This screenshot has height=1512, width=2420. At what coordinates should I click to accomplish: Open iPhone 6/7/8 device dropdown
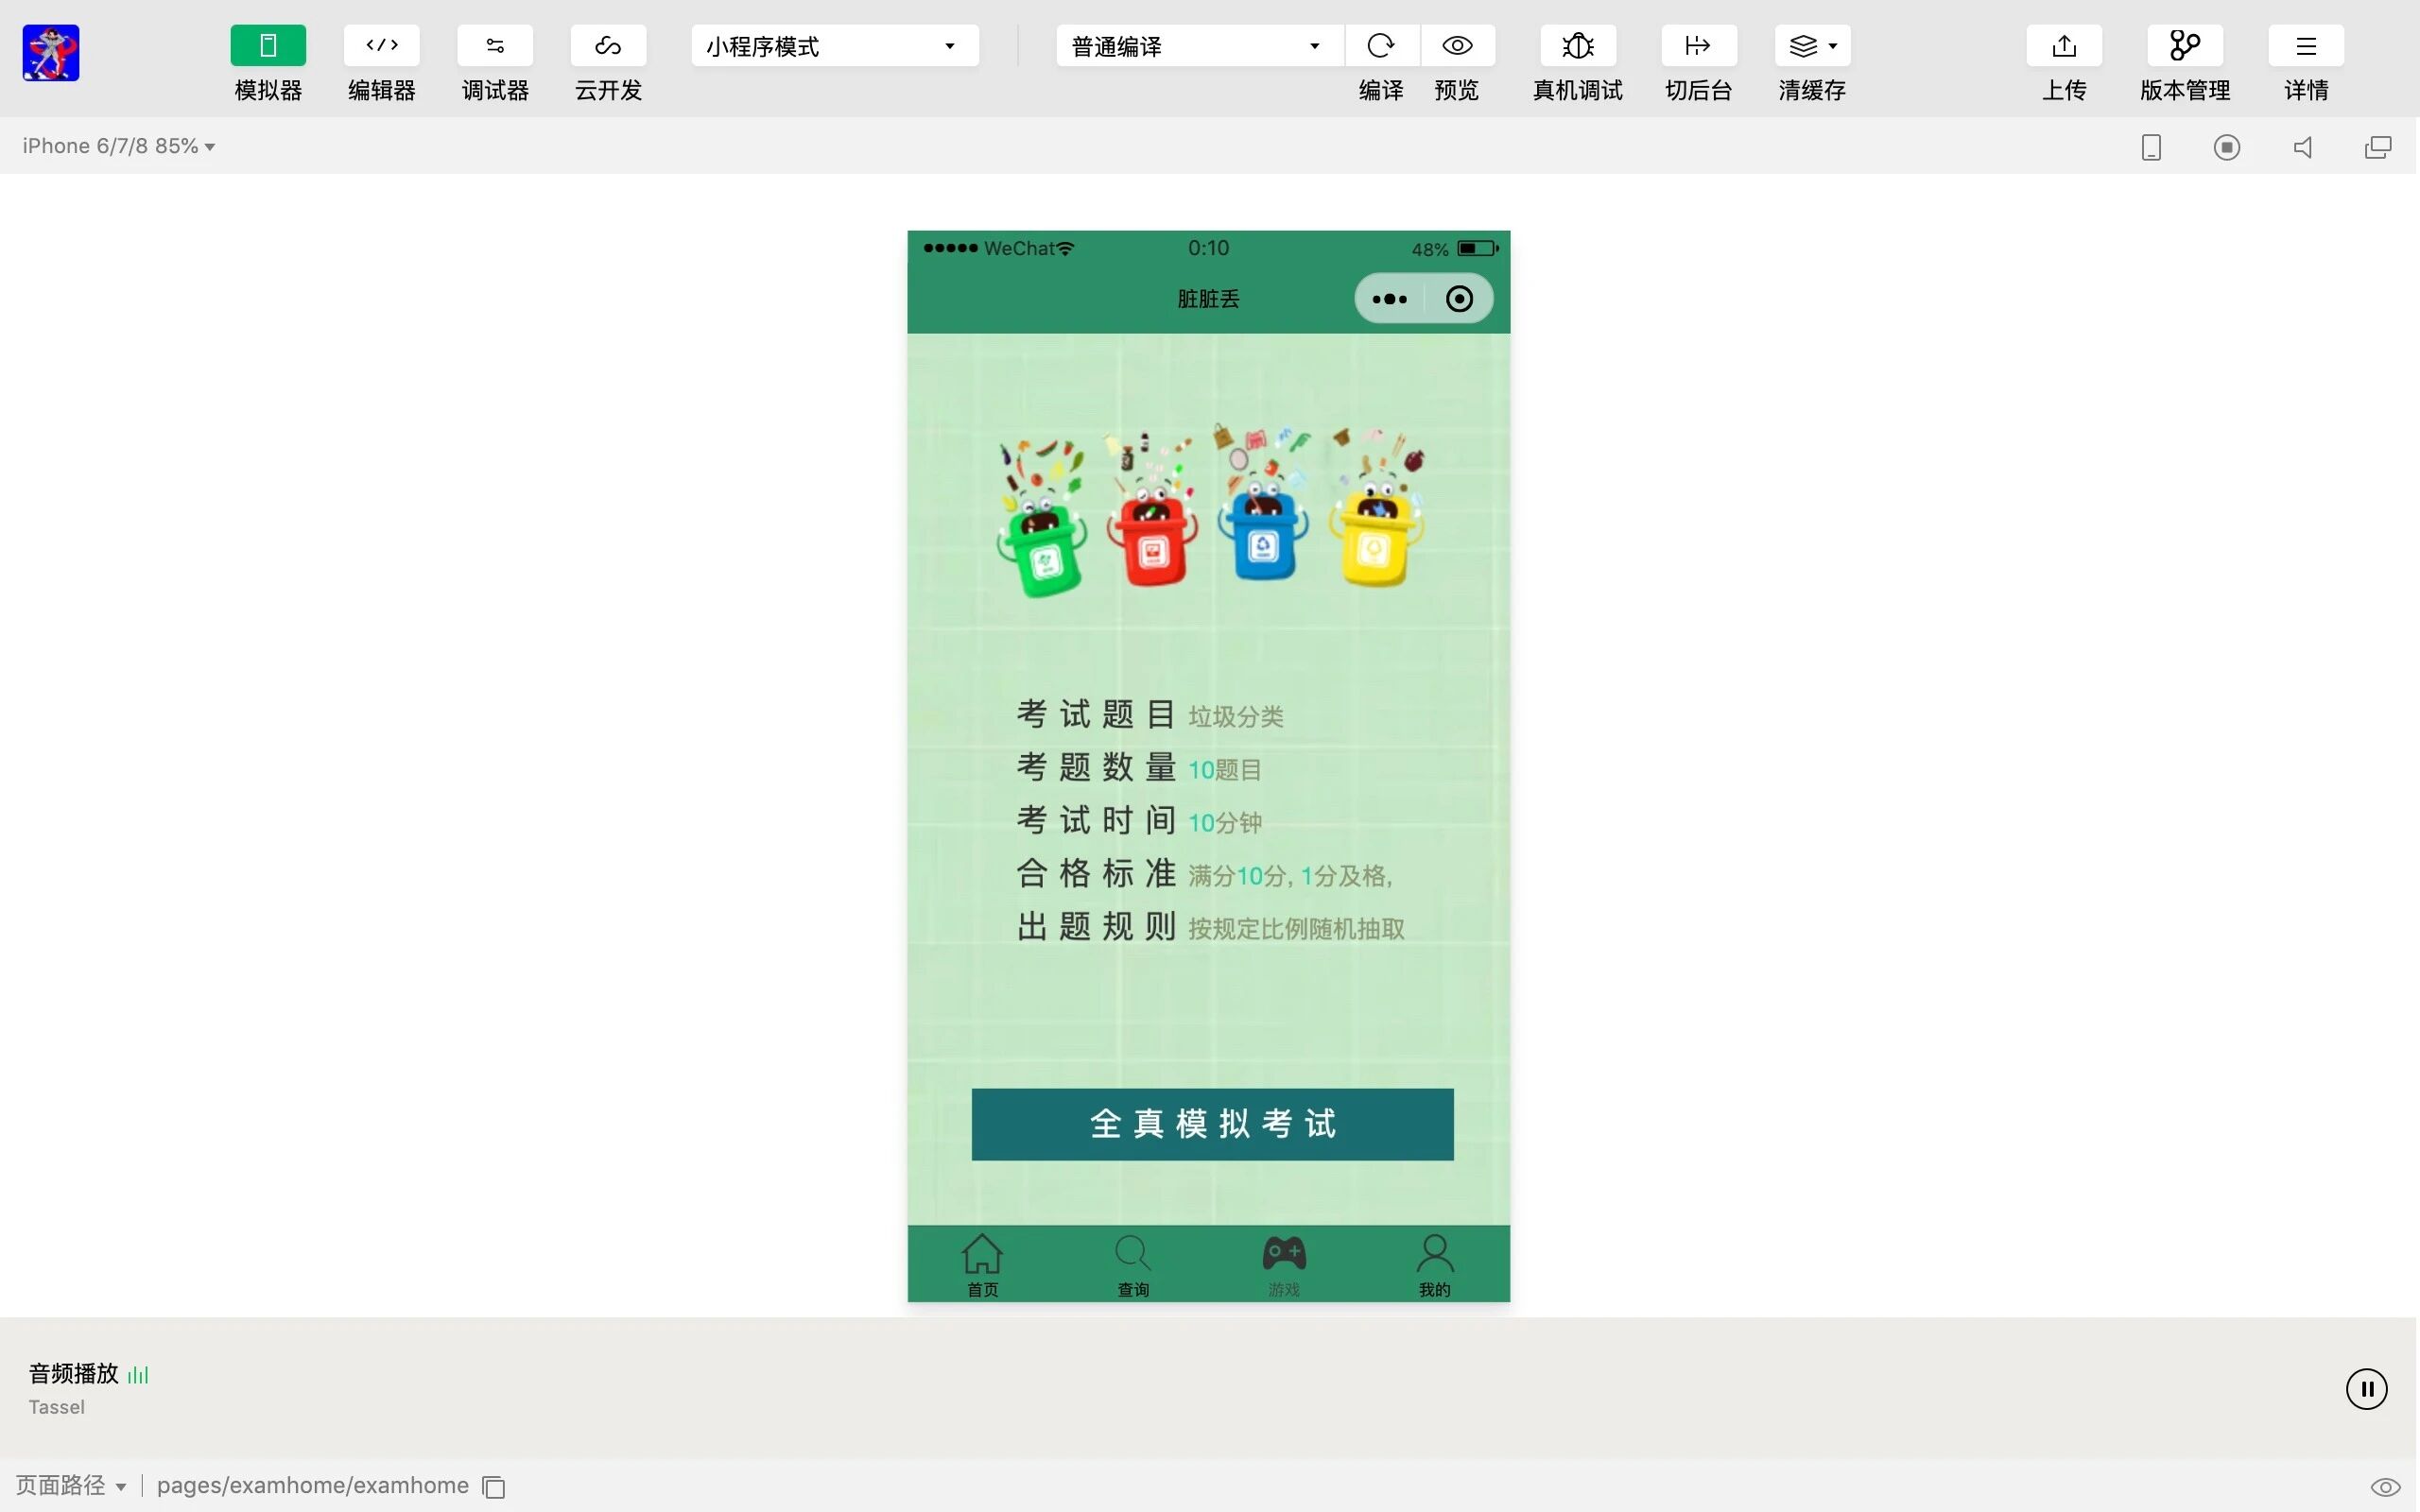[118, 146]
